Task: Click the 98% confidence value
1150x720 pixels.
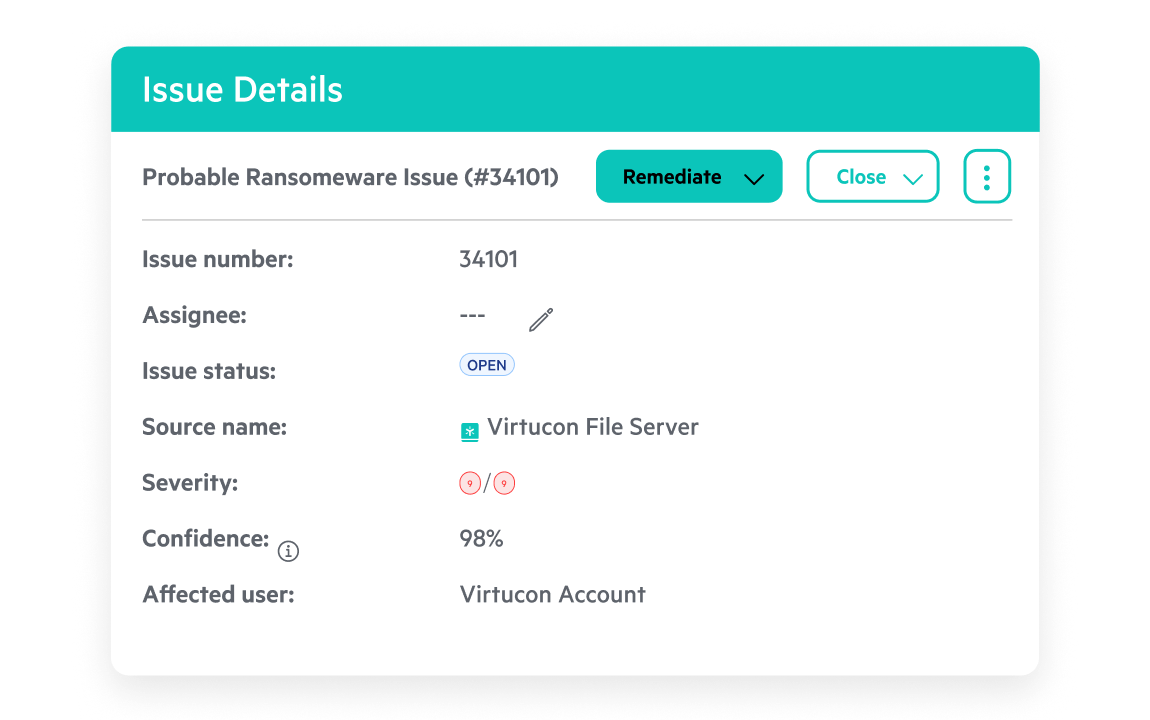Action: click(x=481, y=539)
